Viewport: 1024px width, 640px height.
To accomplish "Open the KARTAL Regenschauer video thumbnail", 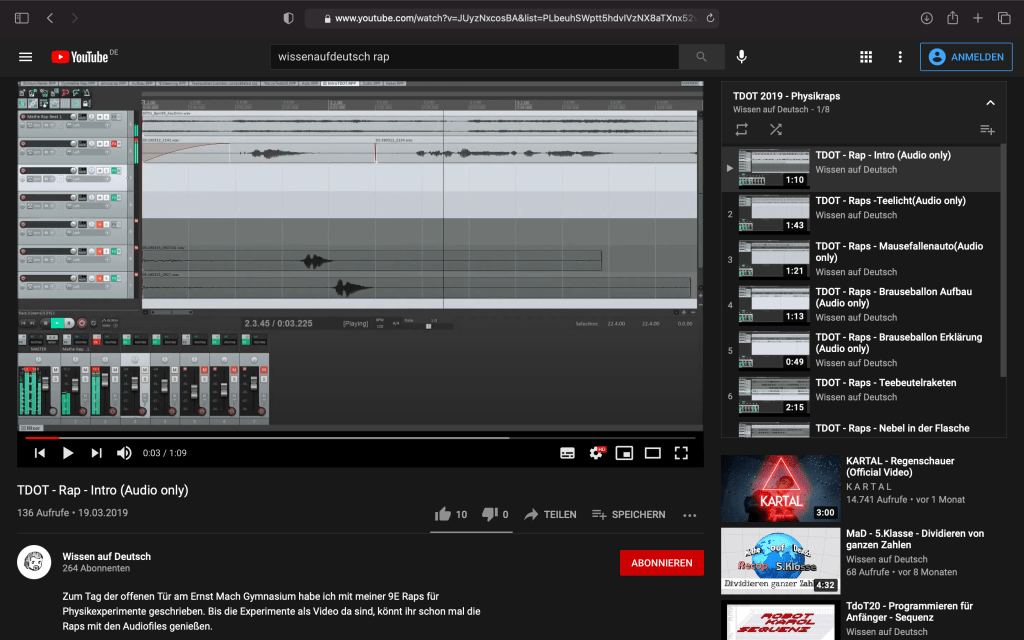I will coord(780,488).
